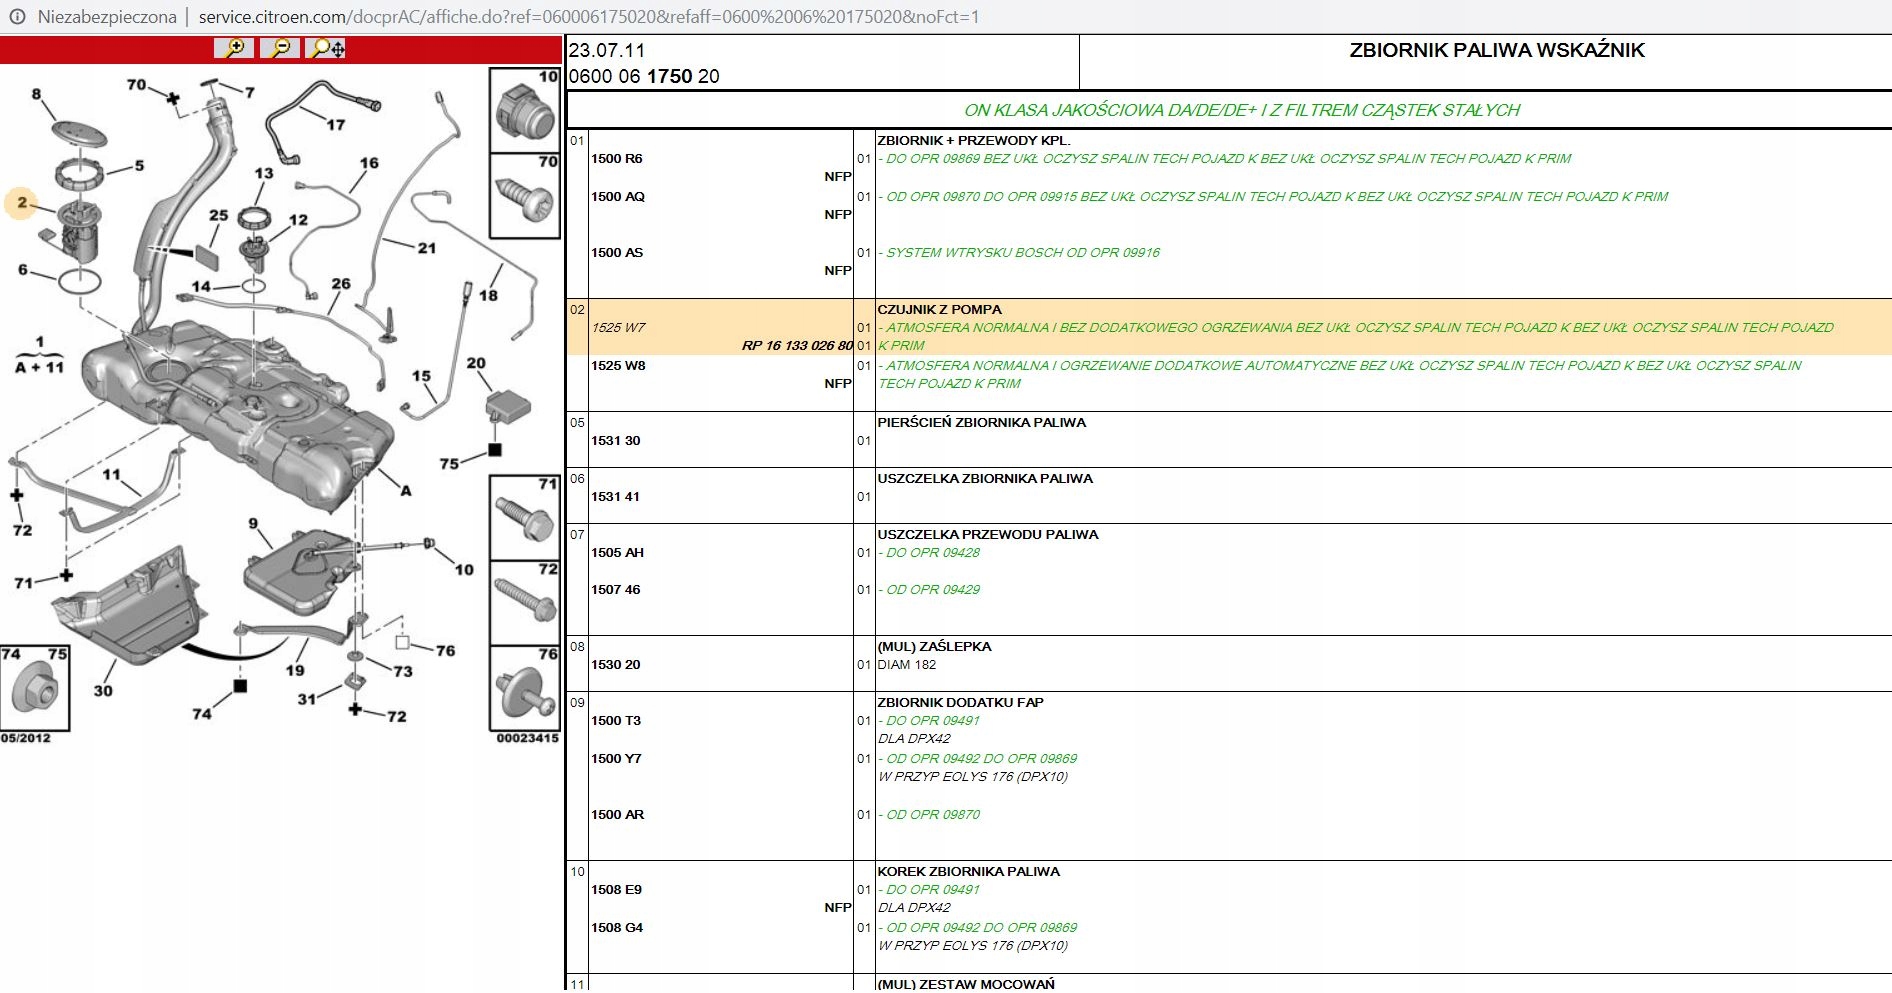Viewport: 1892px width, 993px height.
Task: Select callout 17 hose in the diagram
Action: click(336, 125)
